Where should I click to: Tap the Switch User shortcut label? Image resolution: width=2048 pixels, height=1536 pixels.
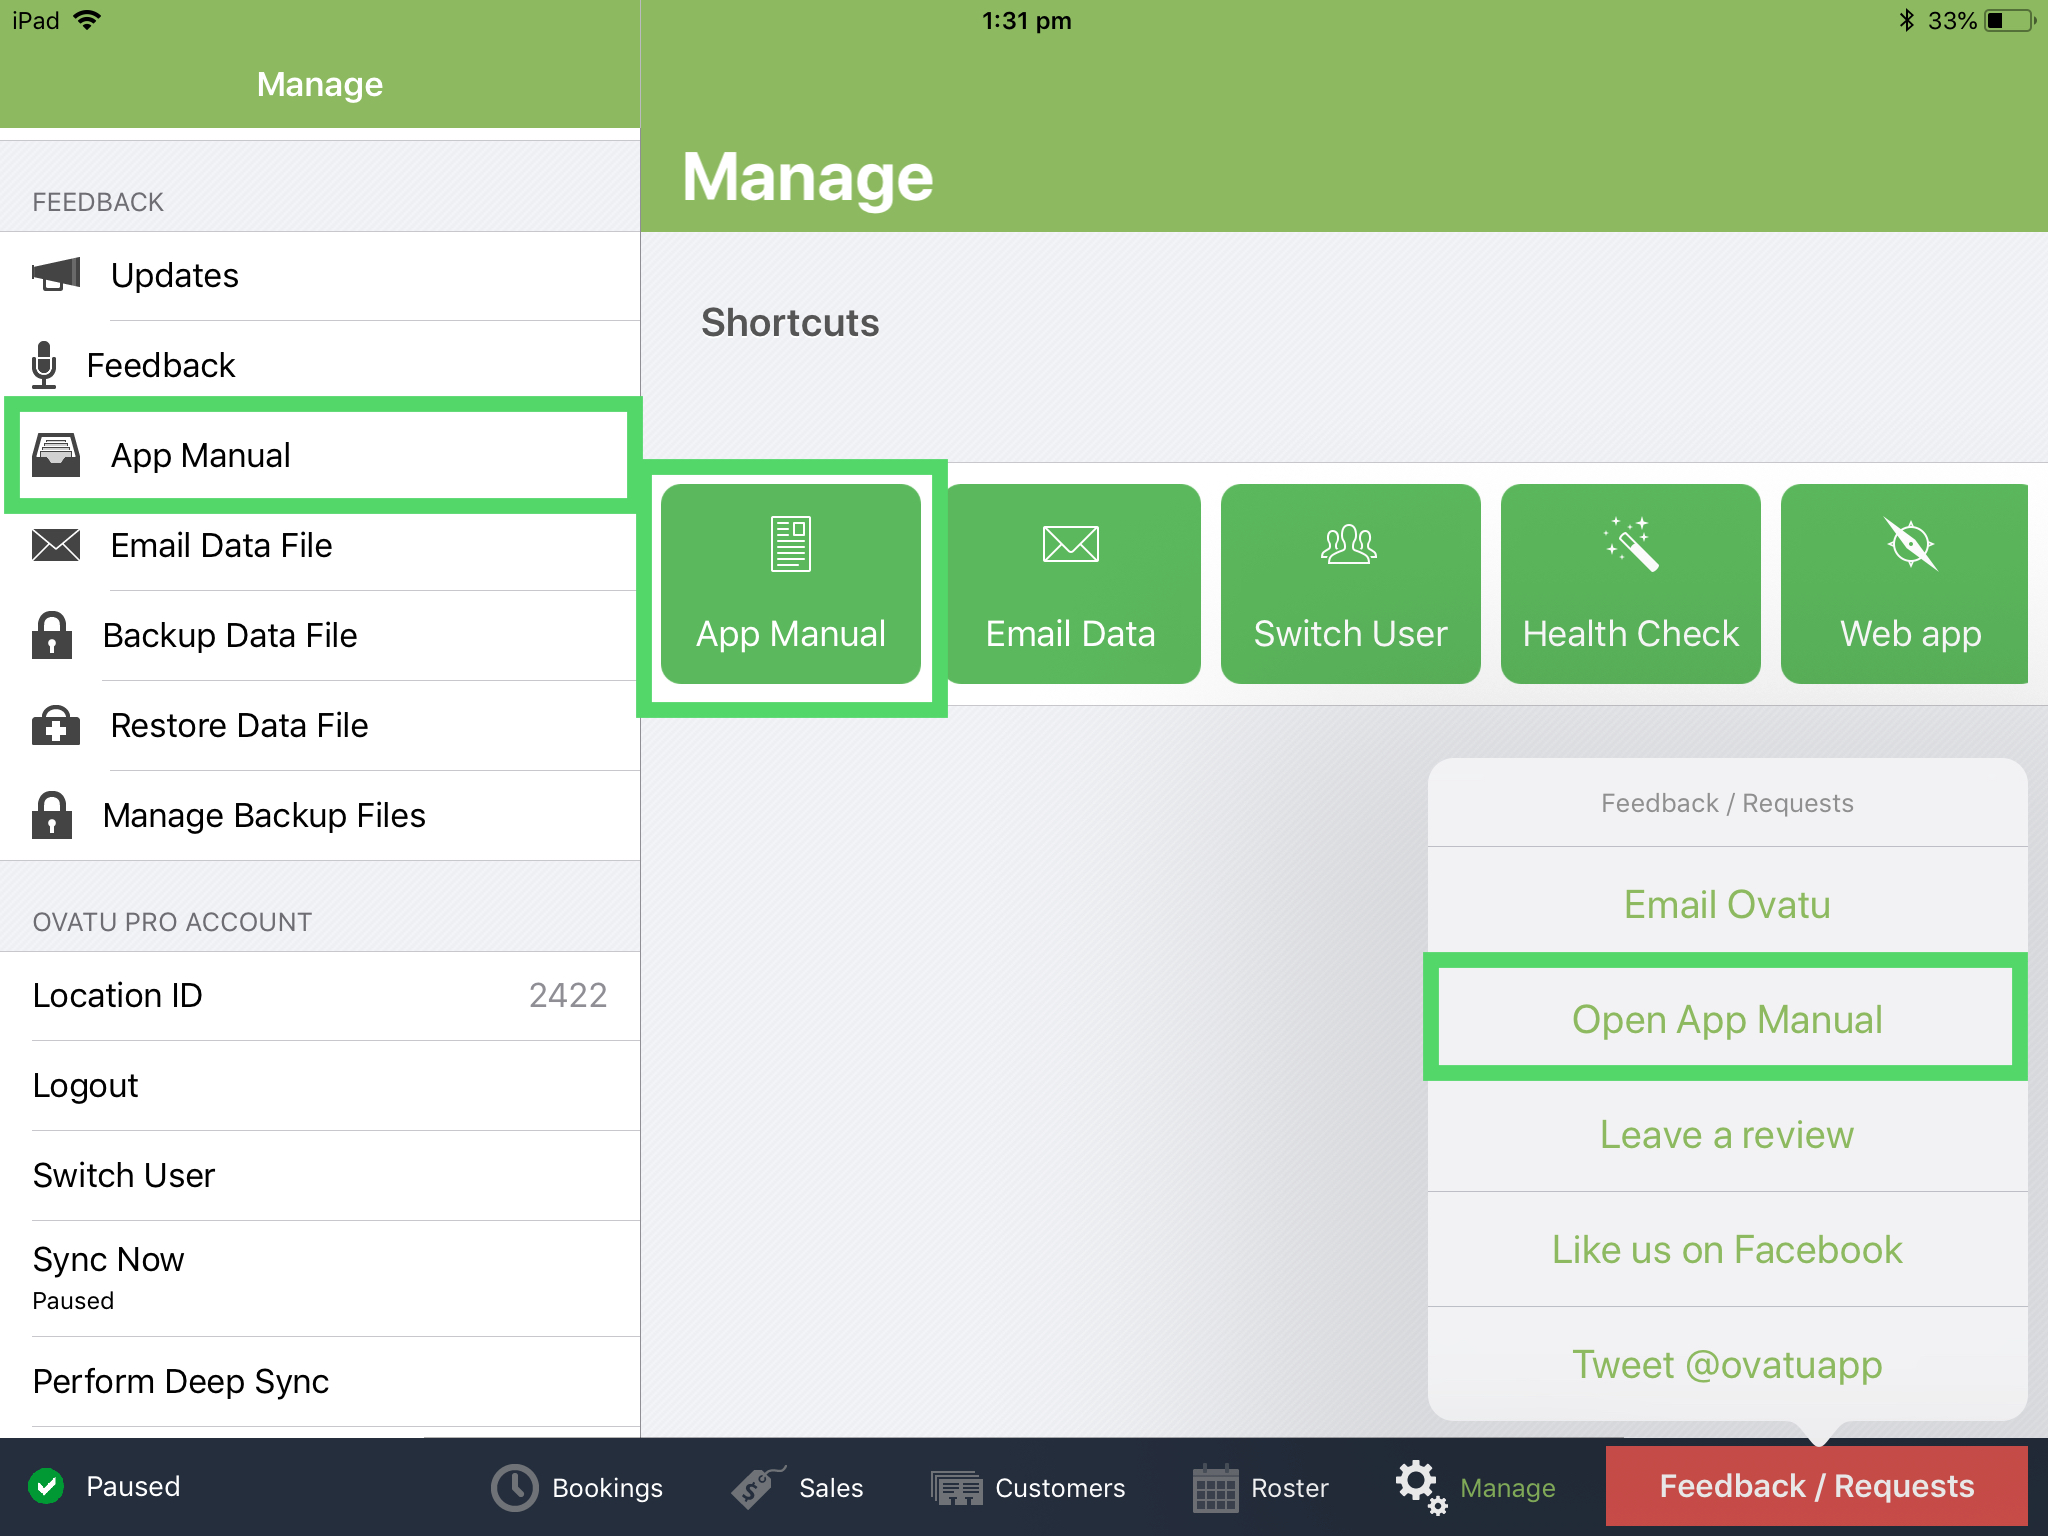coord(1350,634)
